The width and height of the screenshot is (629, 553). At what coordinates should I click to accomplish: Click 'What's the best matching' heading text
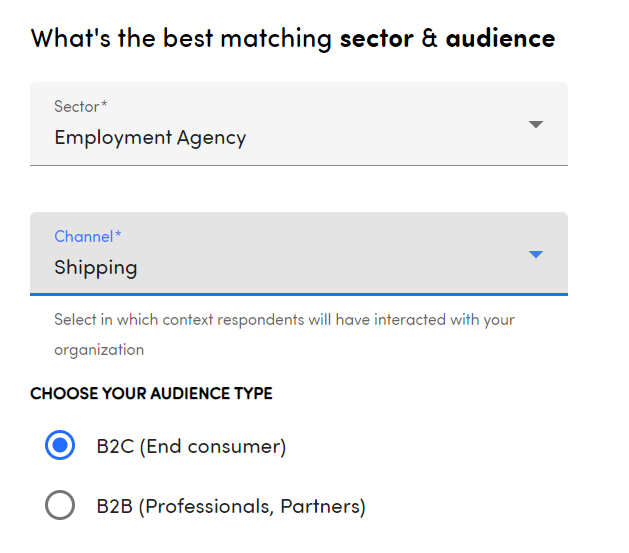[x=181, y=39]
